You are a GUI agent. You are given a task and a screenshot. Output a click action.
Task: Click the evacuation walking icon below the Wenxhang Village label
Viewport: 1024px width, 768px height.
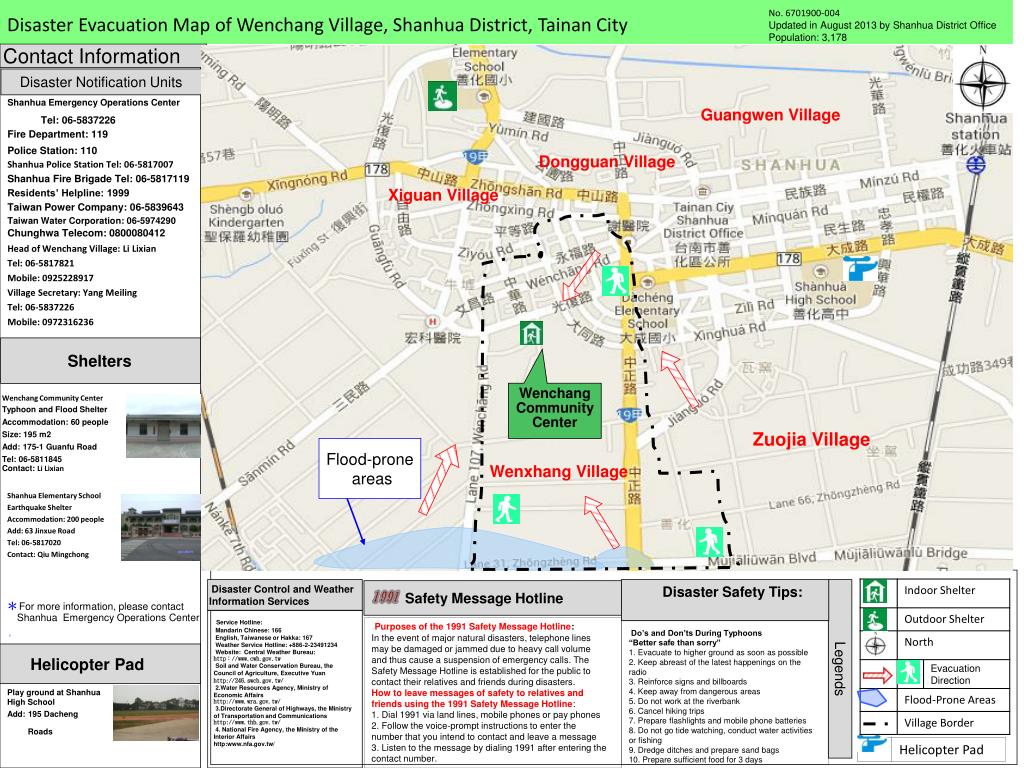pos(506,509)
